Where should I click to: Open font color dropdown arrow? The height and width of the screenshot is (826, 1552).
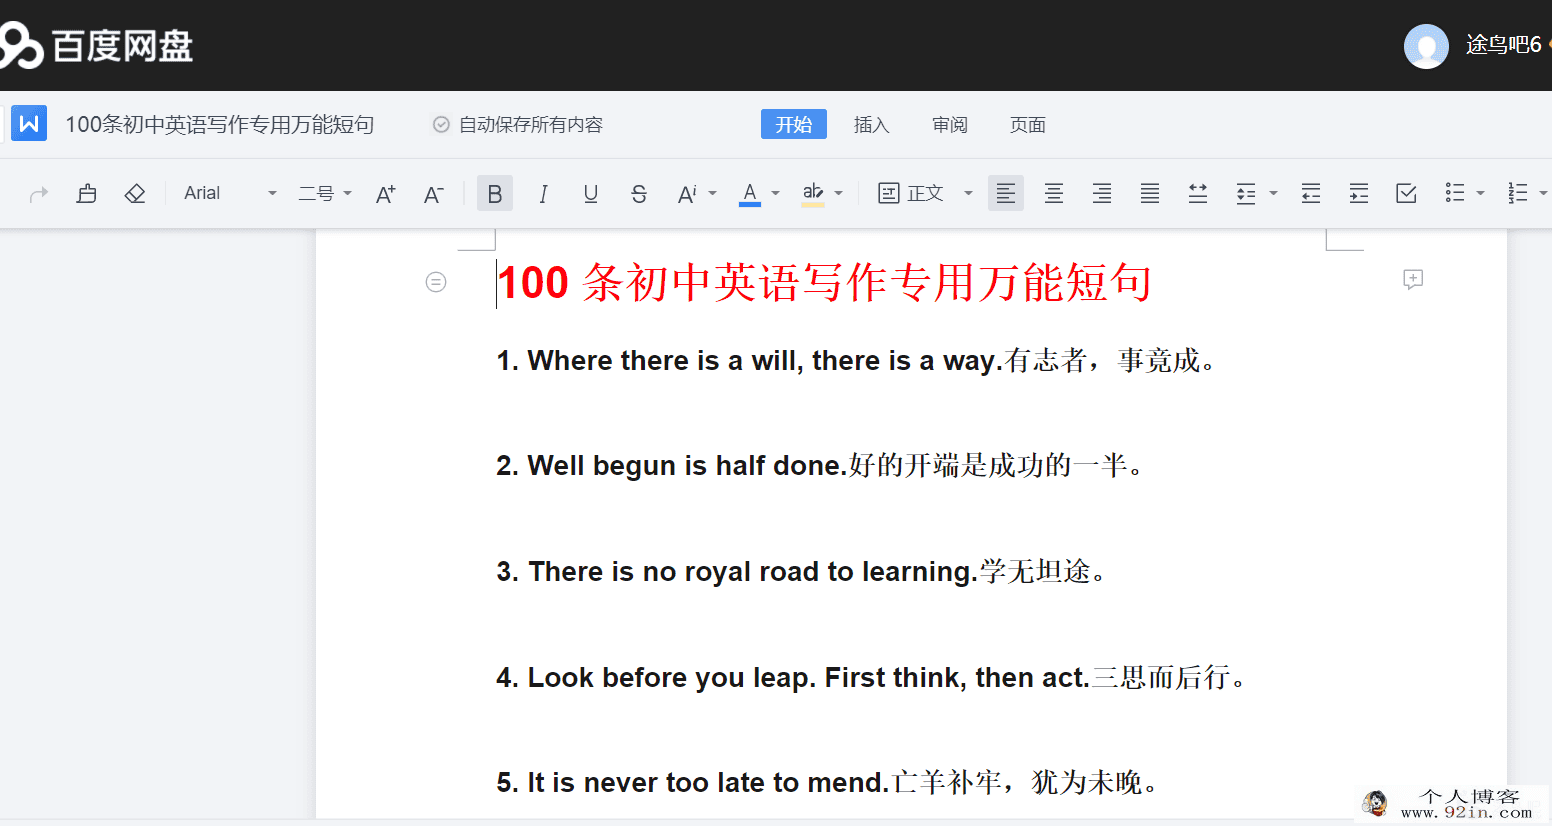click(x=775, y=193)
